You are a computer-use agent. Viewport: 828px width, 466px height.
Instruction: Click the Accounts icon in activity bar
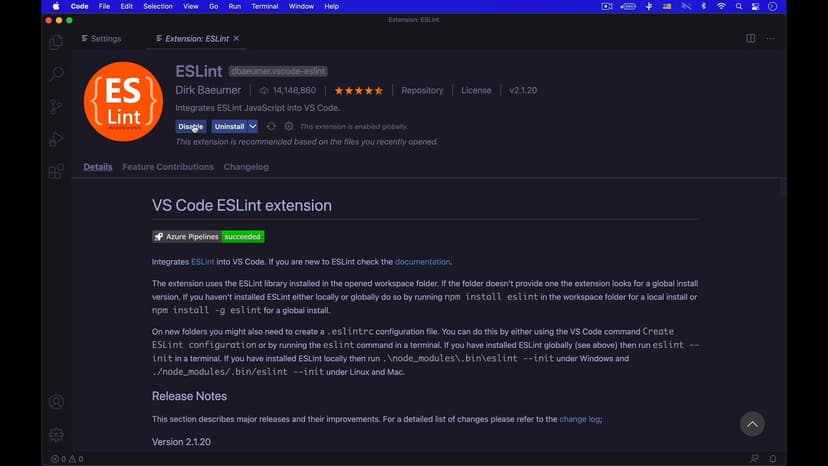[x=56, y=402]
